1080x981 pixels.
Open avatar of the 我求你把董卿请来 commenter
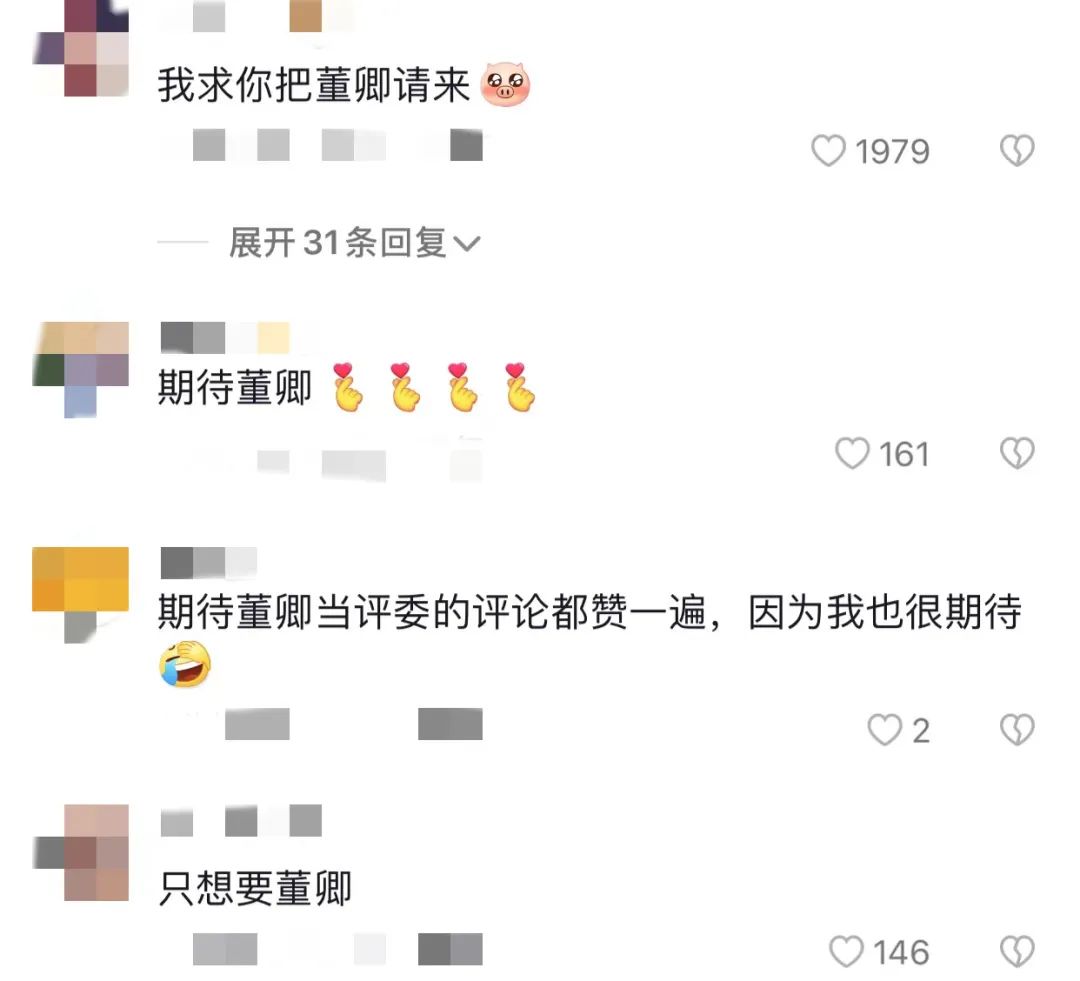click(x=81, y=48)
